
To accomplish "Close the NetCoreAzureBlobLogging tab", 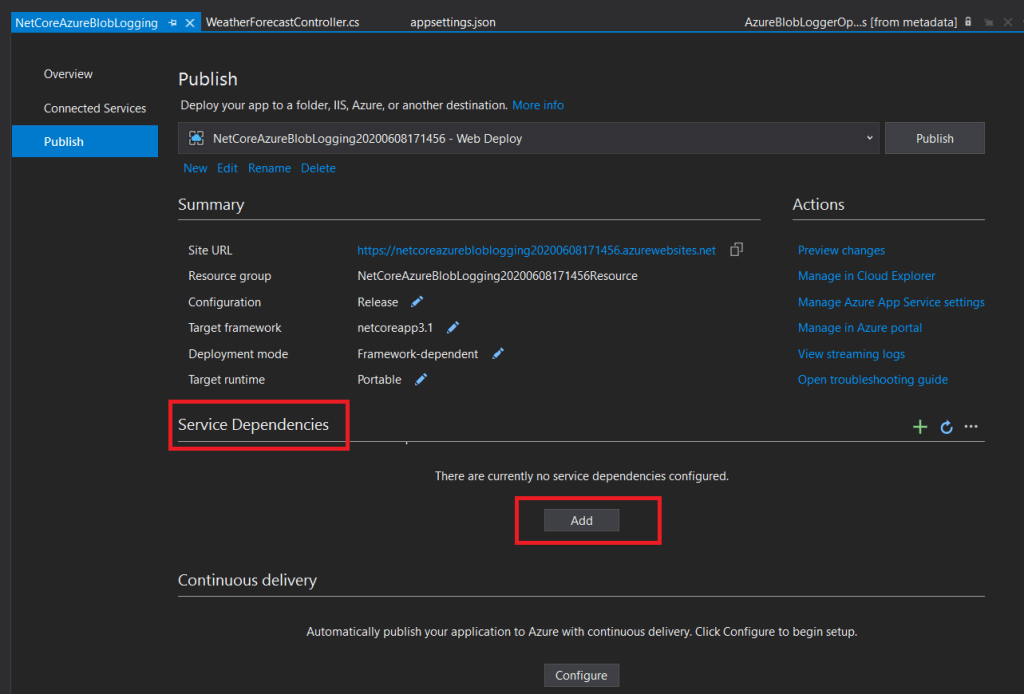I will click(190, 22).
